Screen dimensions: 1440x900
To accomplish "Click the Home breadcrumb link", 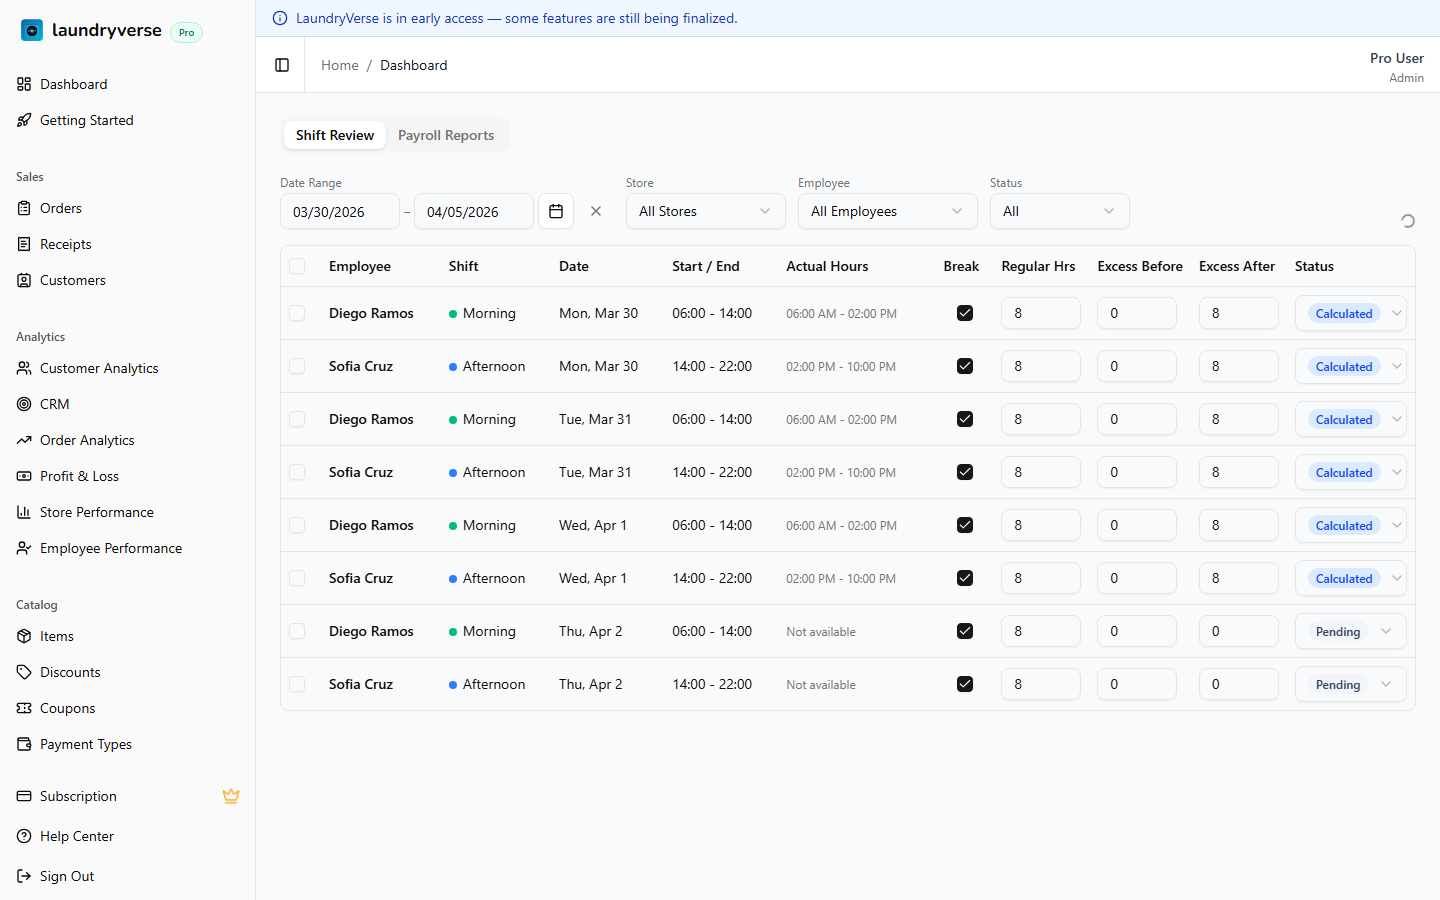I will [x=339, y=65].
